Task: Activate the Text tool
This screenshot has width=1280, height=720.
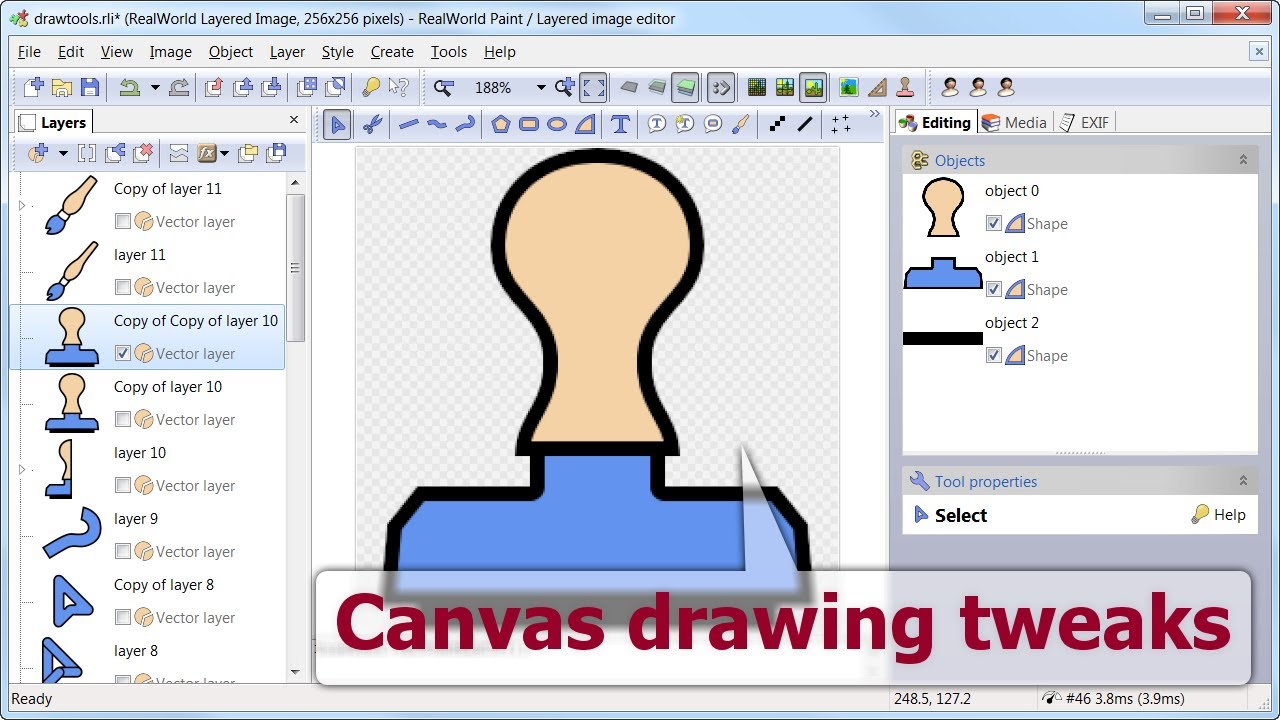Action: (x=620, y=125)
